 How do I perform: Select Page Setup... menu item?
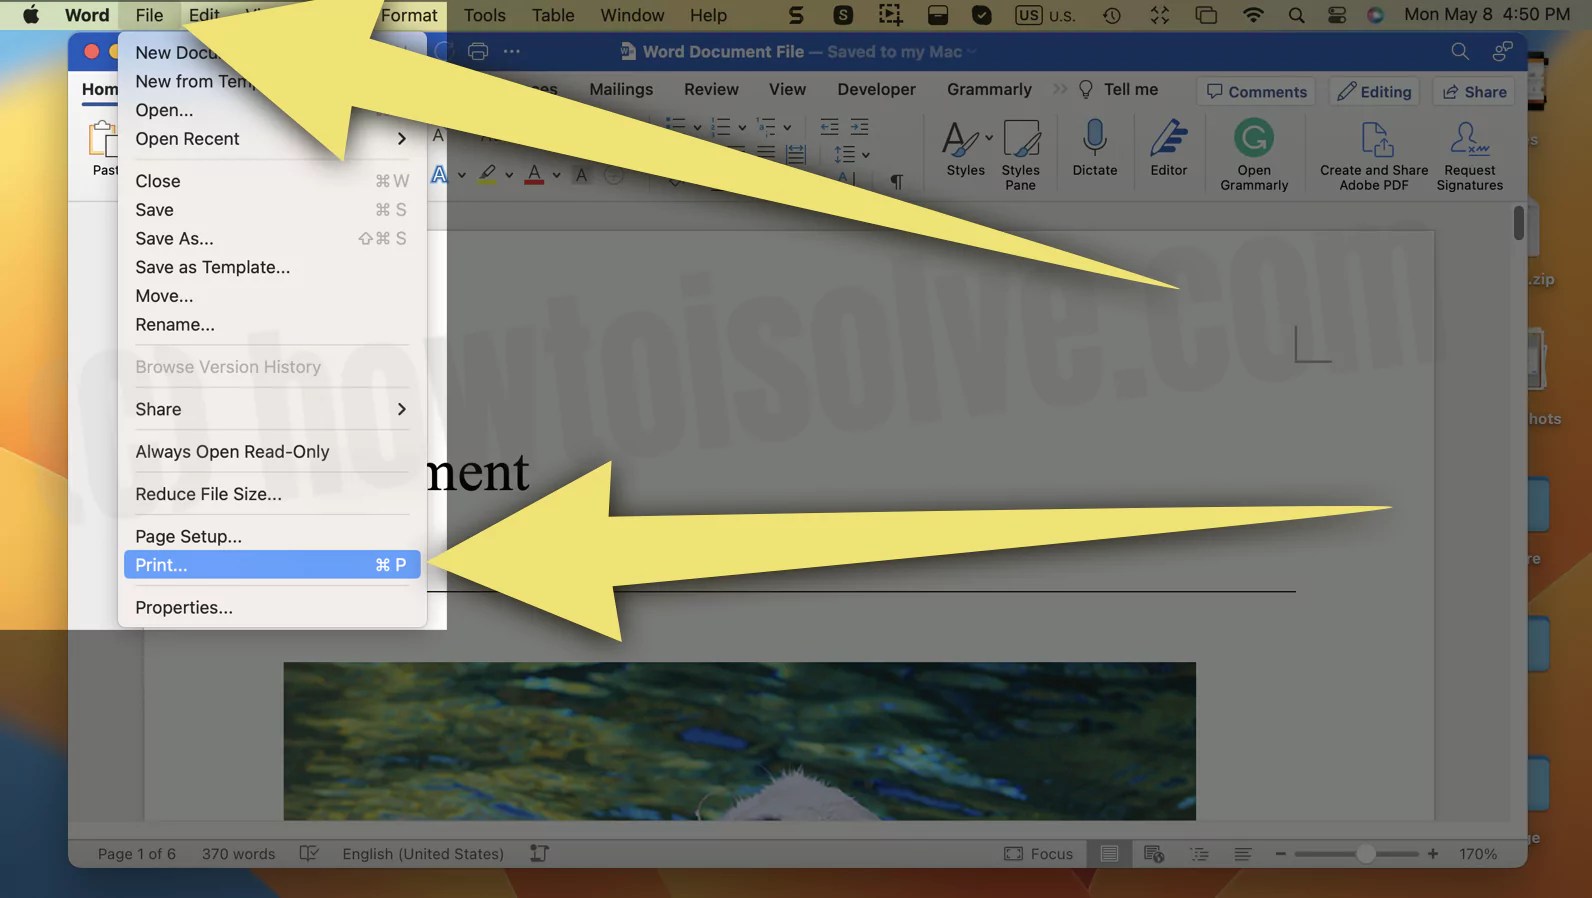[272, 536]
